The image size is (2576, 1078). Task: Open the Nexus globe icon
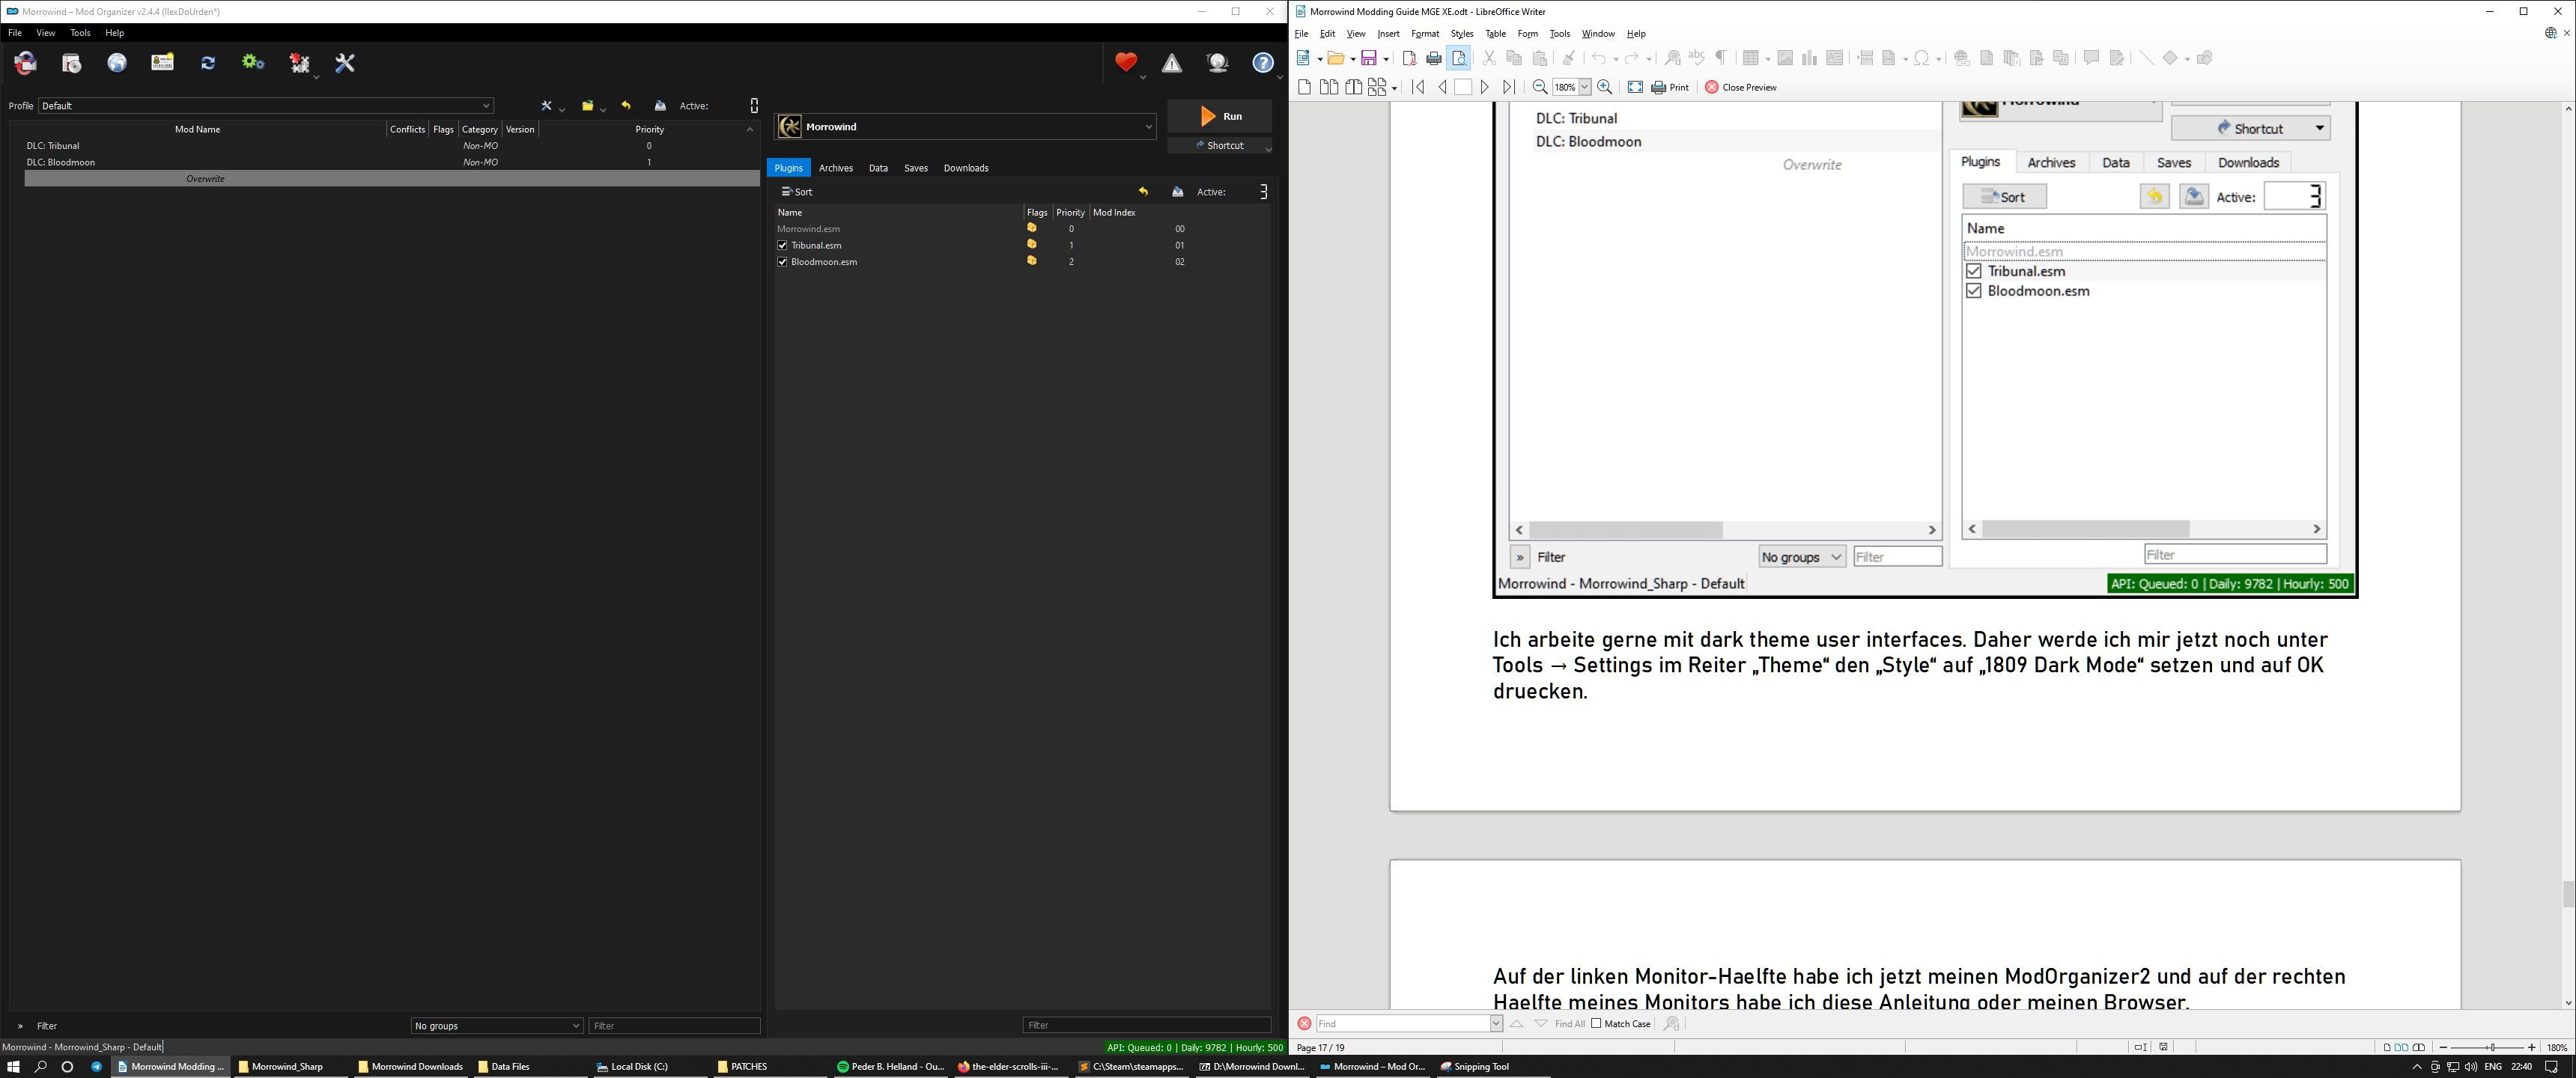pos(117,63)
